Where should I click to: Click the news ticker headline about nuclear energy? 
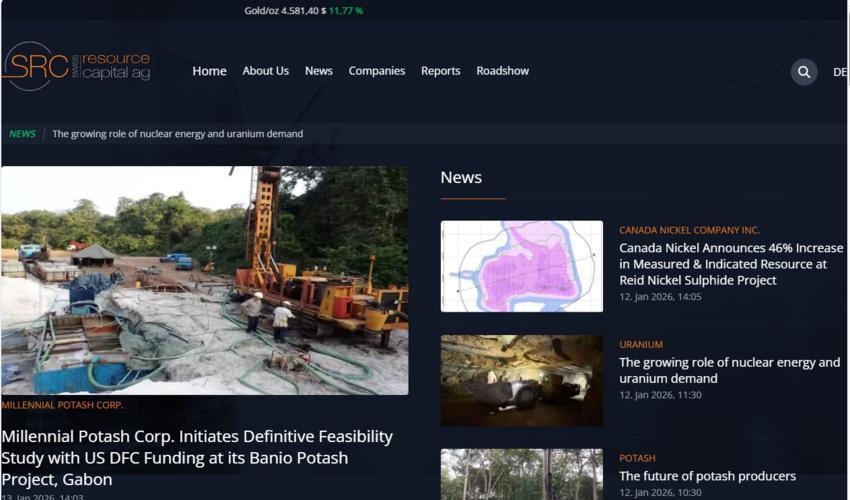[177, 134]
